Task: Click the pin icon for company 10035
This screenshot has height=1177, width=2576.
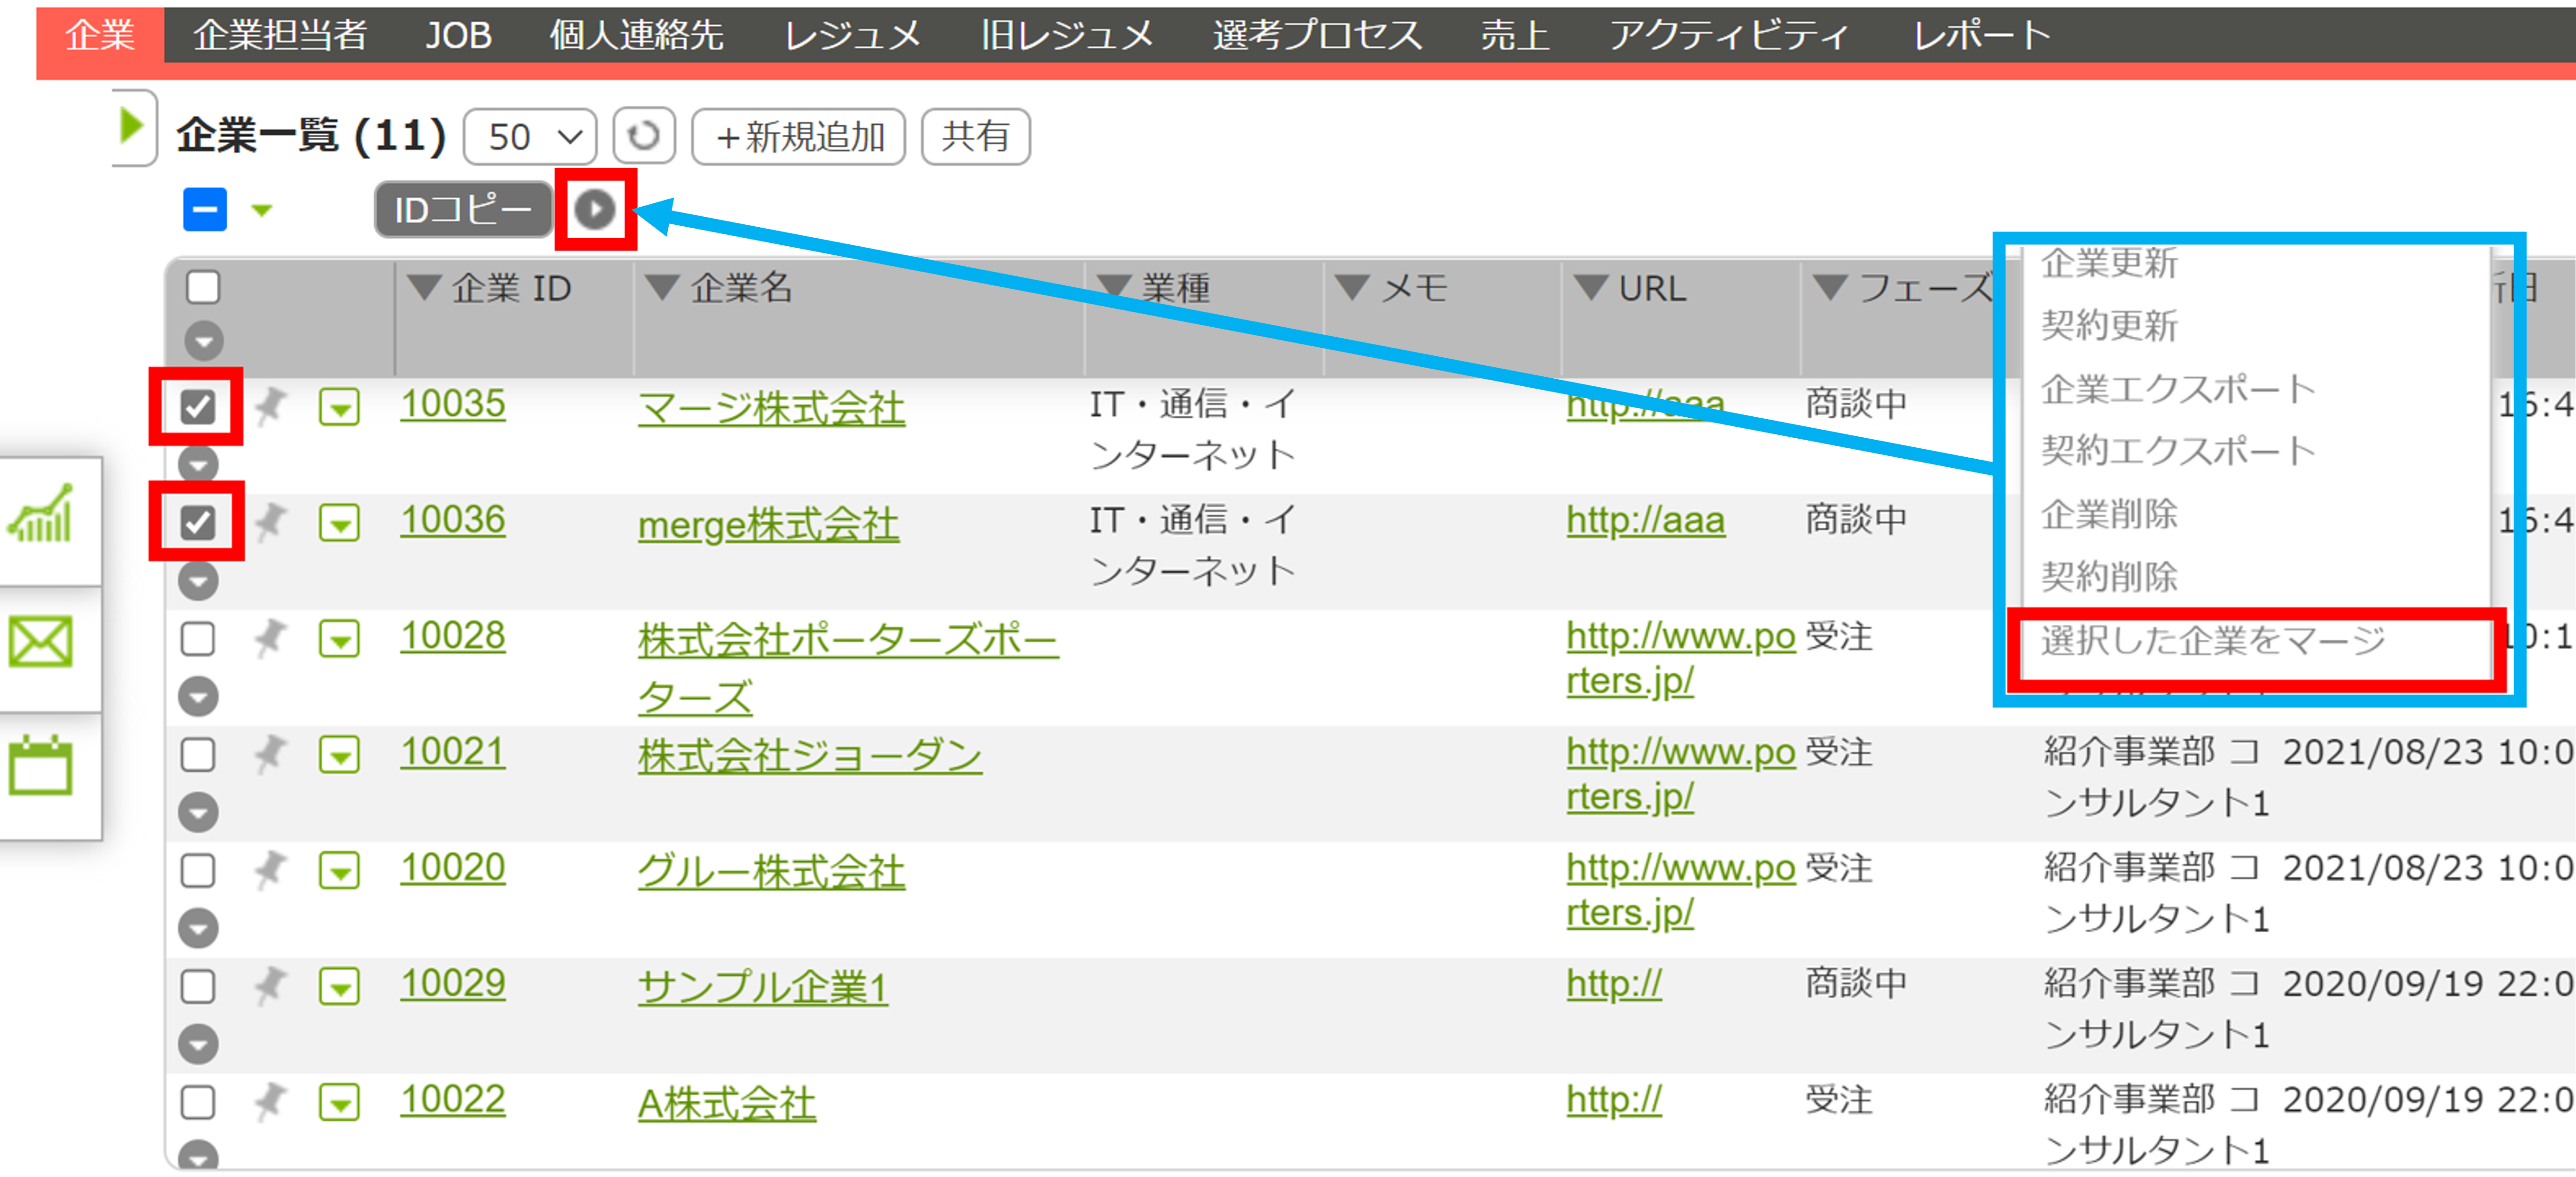Action: pos(269,407)
